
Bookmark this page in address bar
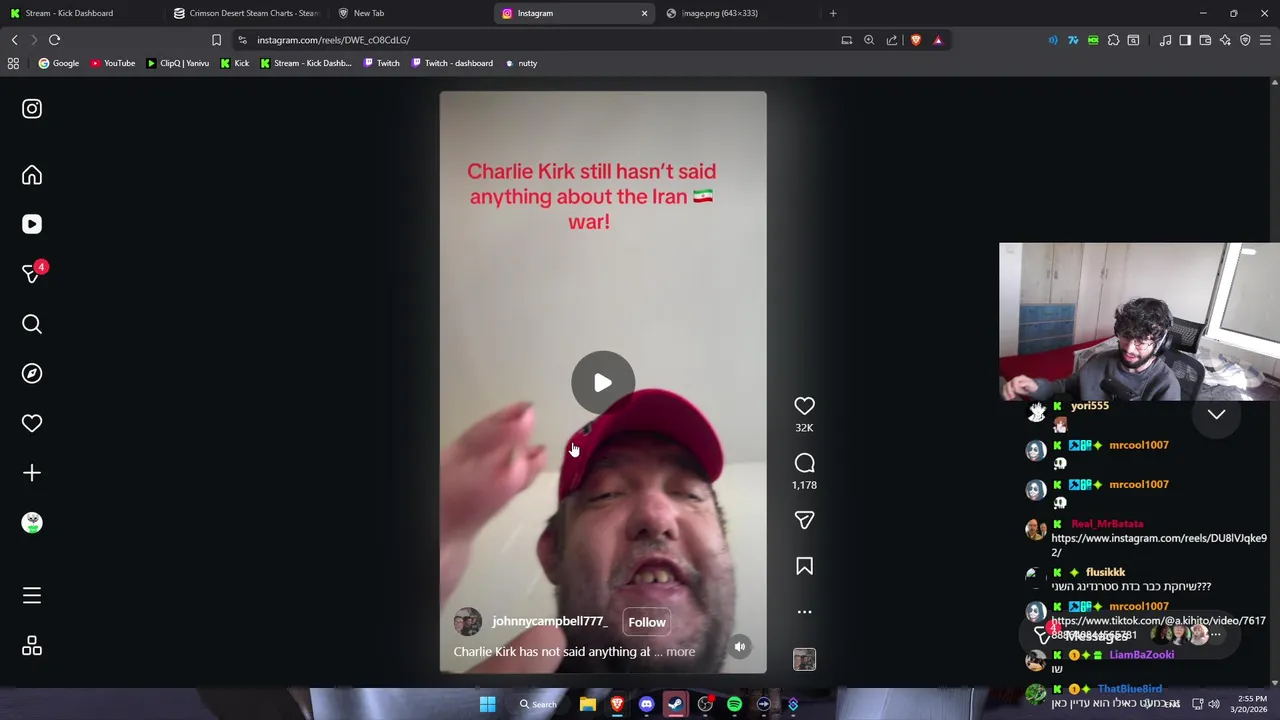[216, 40]
